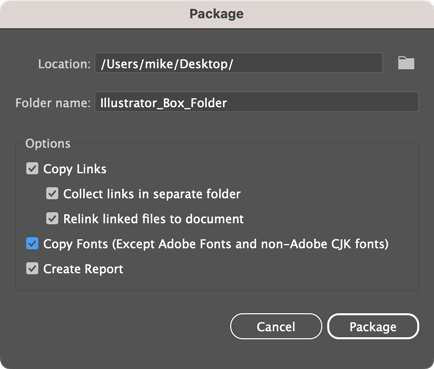Toggle Relink linked files to document

click(52, 218)
